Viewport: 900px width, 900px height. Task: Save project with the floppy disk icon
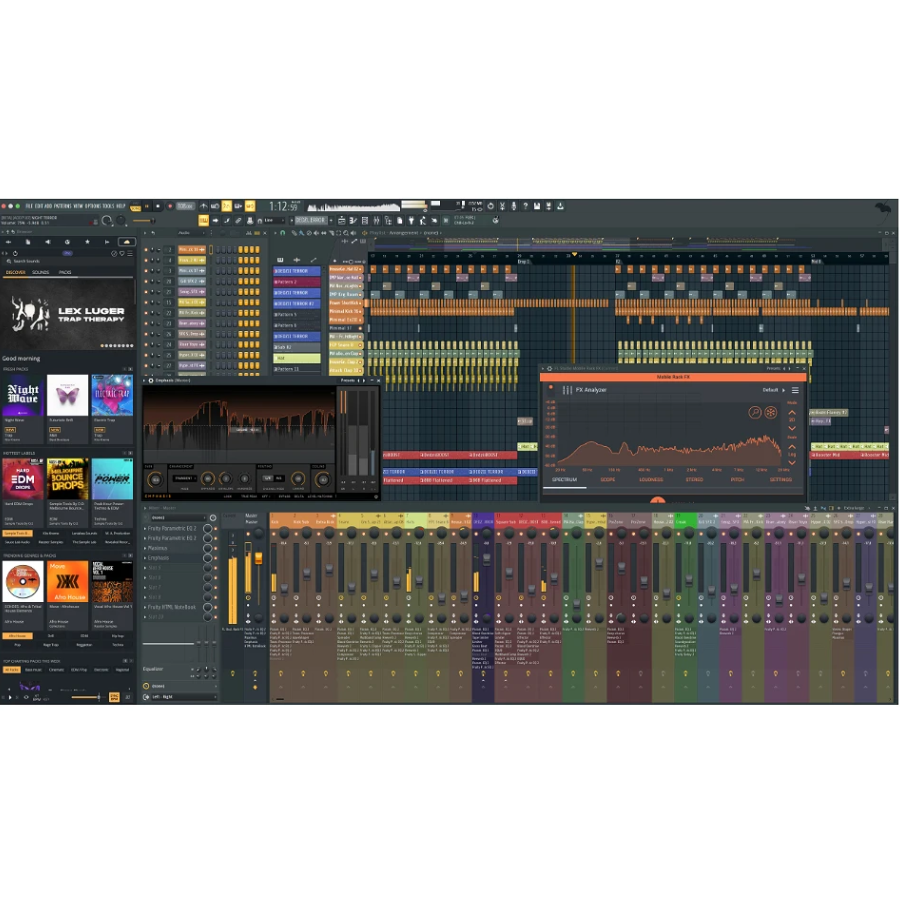coord(537,205)
